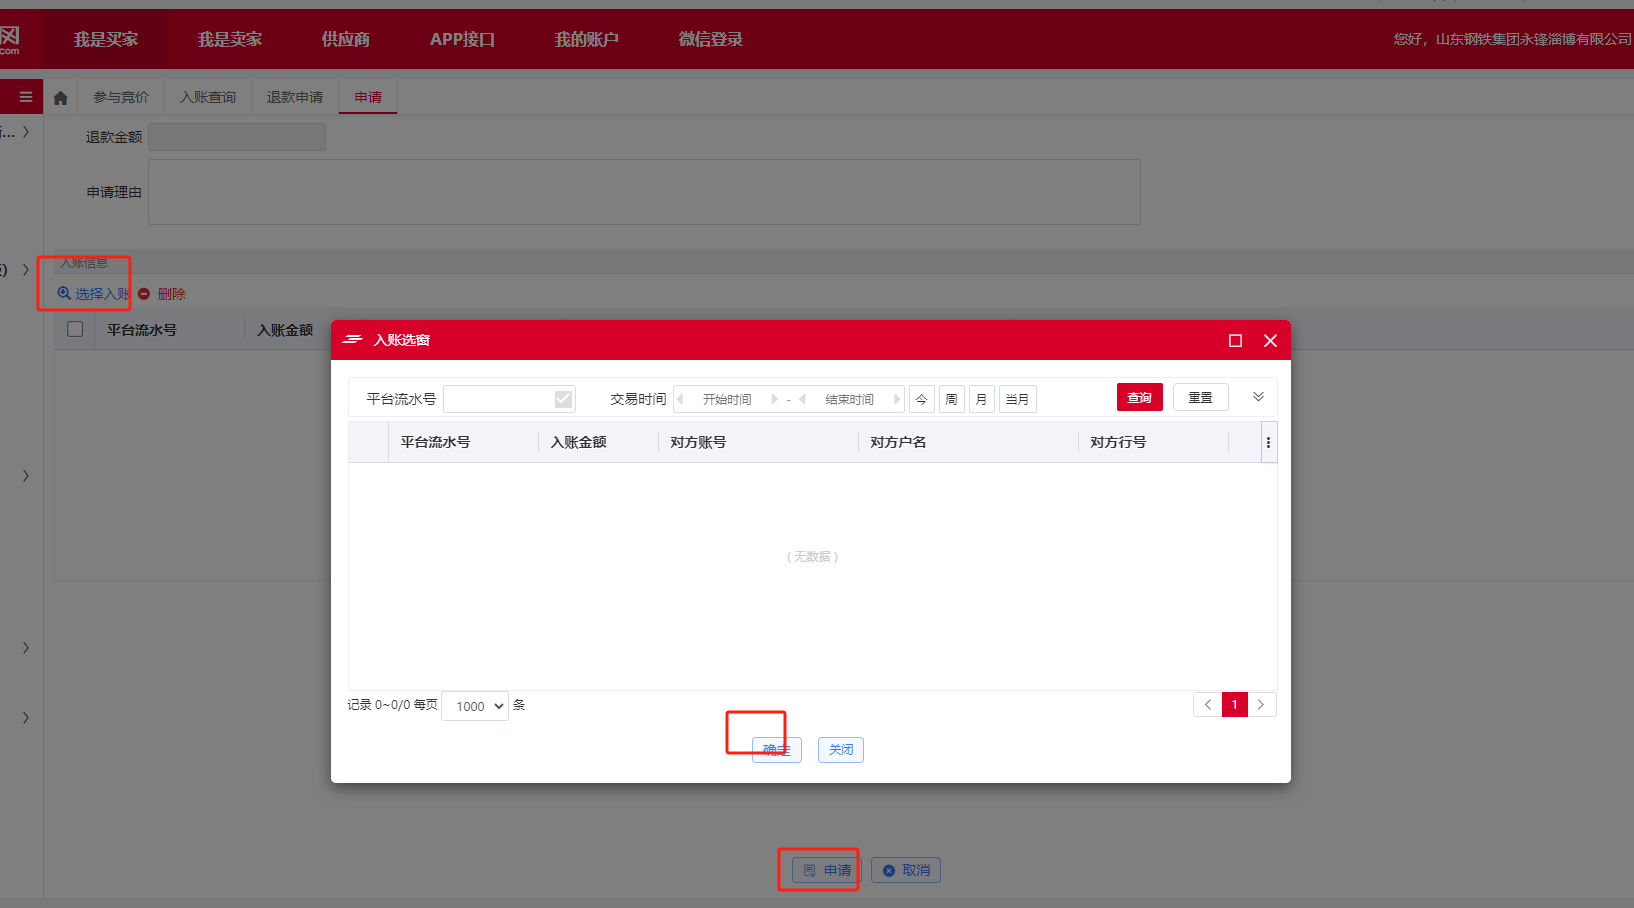Open the 我是买家 menu
This screenshot has width=1634, height=908.
[106, 39]
